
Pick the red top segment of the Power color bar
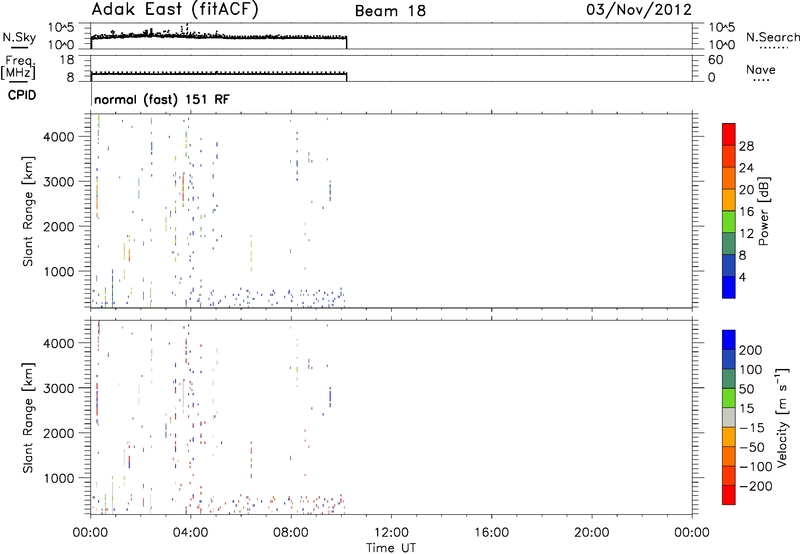point(729,134)
